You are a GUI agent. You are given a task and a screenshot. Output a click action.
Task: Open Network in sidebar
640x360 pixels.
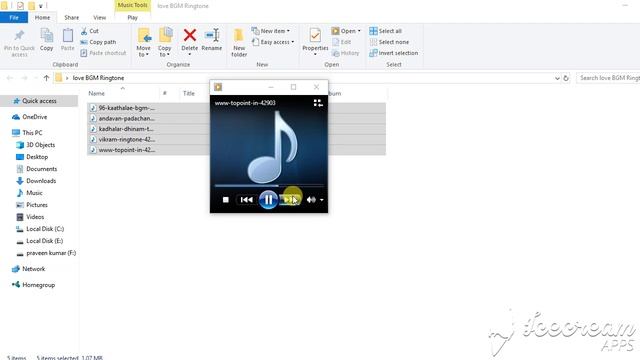point(34,269)
